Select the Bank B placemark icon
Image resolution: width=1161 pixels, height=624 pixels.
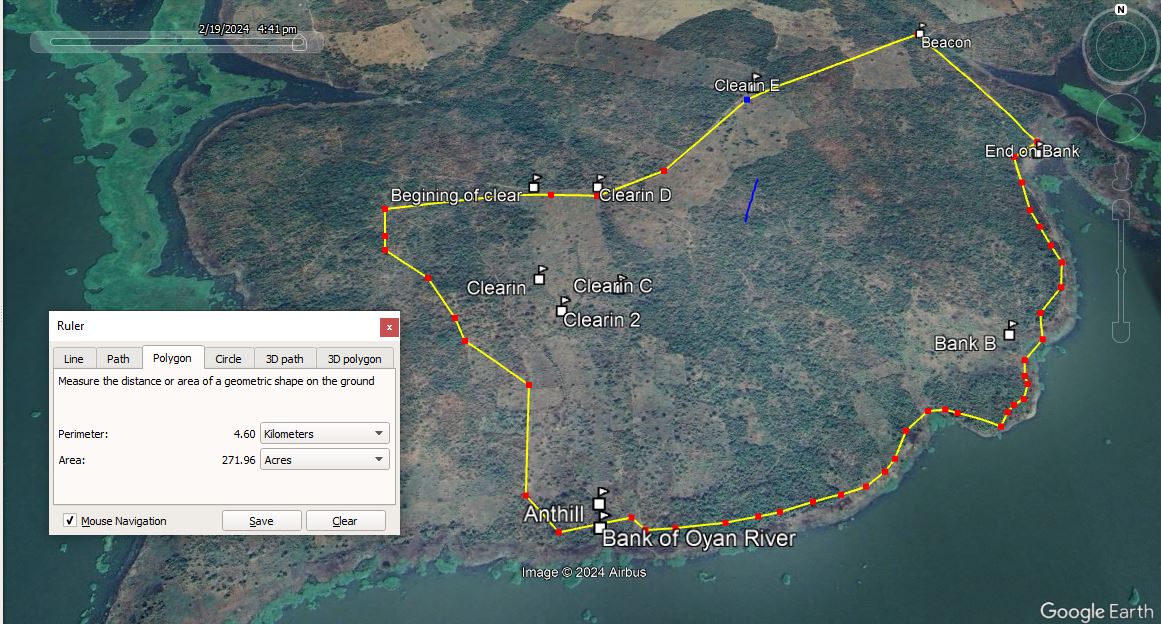(x=1010, y=330)
